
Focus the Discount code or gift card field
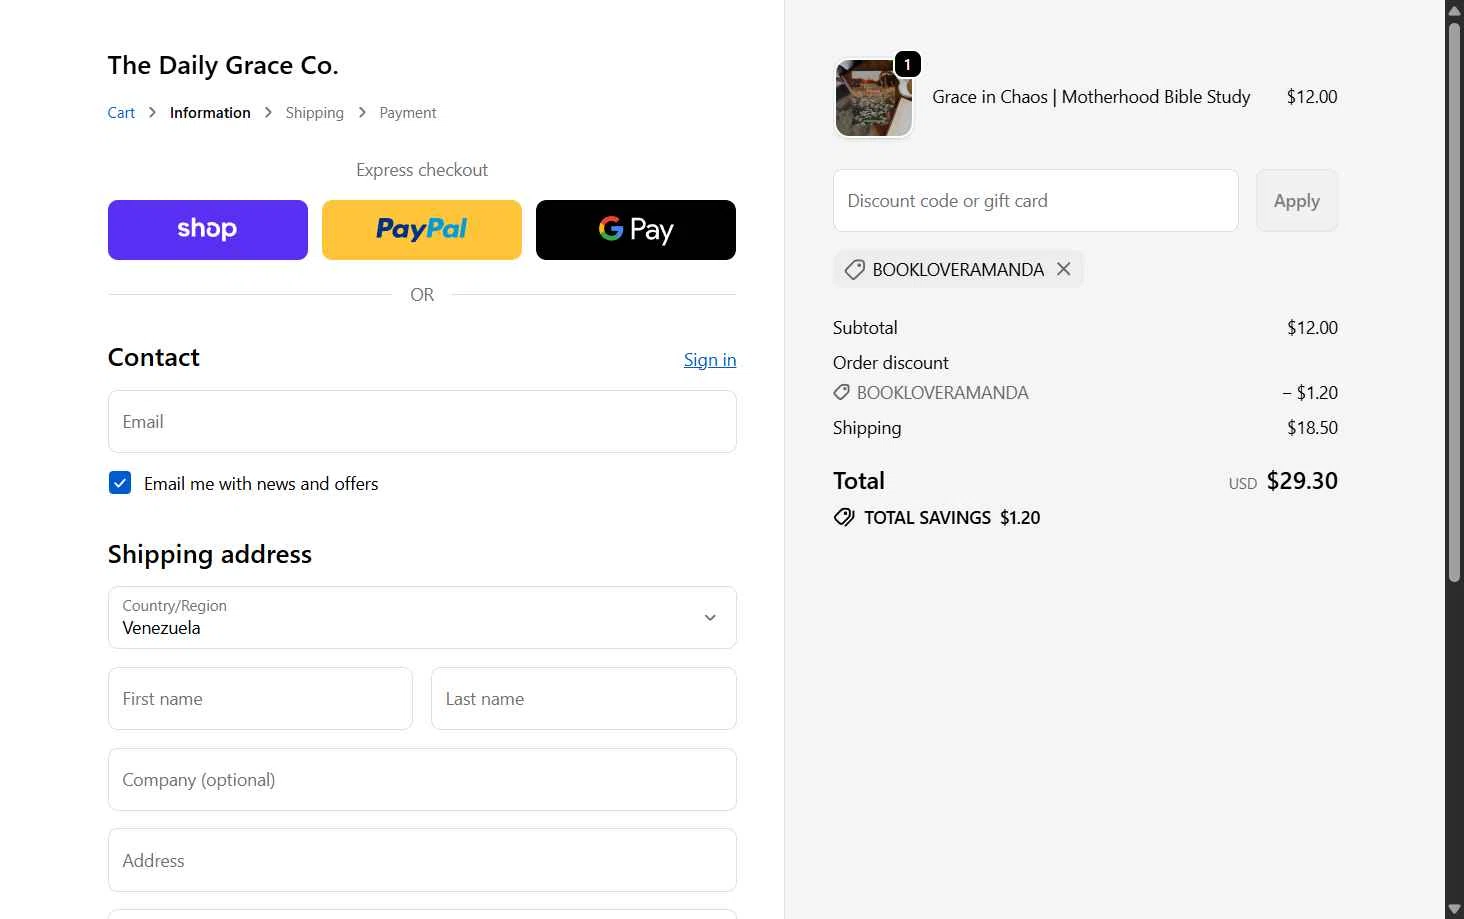click(x=1035, y=201)
